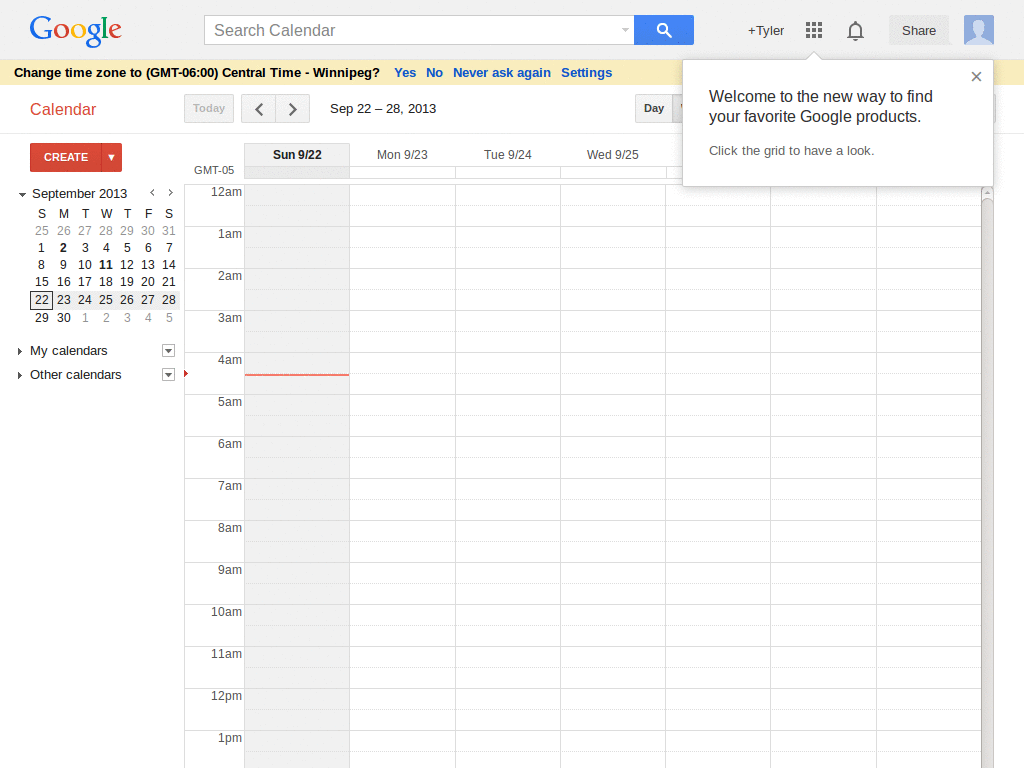Screen dimensions: 1024x768
Task: Click Sunday 9am slot in grid
Action: tap(297, 583)
